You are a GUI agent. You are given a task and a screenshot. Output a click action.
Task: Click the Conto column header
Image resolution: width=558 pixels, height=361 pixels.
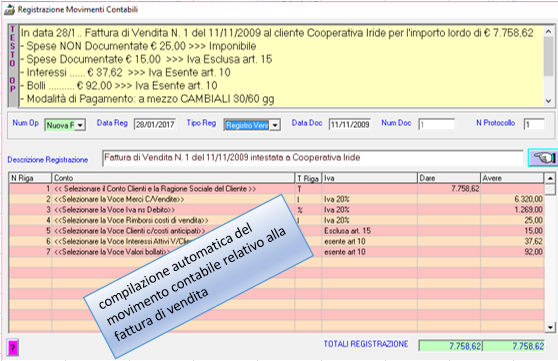[173, 178]
